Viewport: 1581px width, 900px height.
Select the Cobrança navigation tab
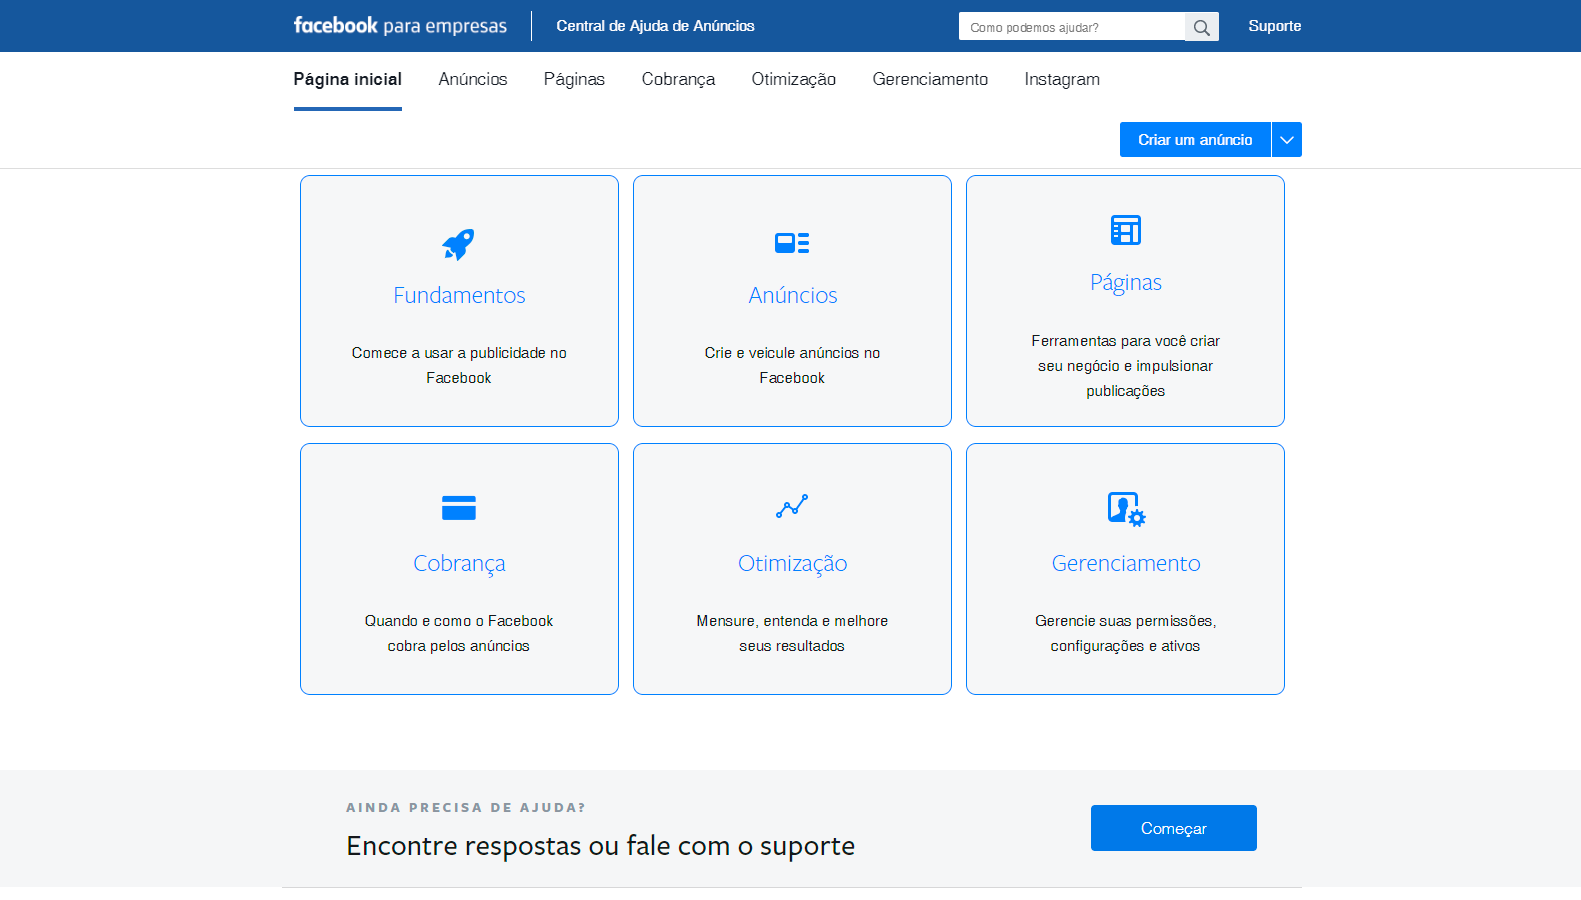678,79
